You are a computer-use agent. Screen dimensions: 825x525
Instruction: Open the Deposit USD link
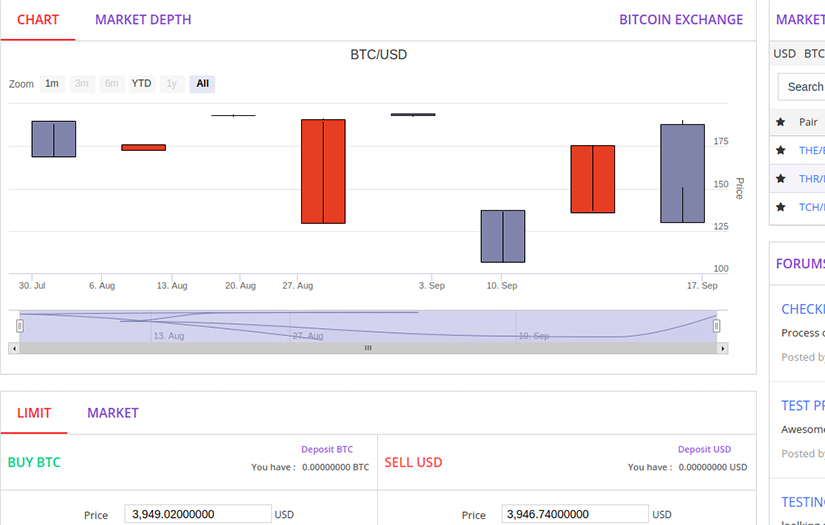(705, 449)
